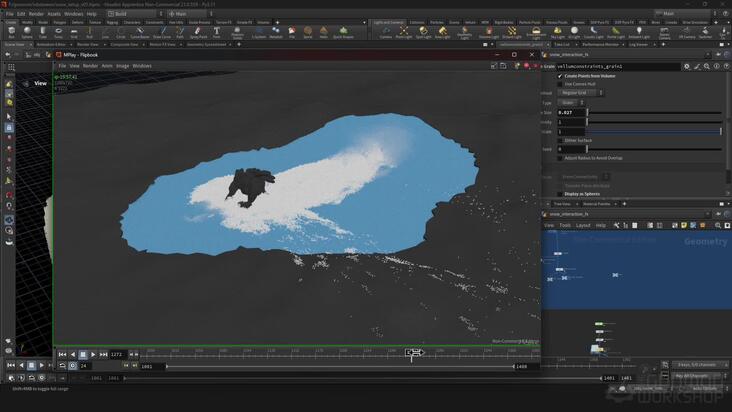Select the Tube shelf tool
This screenshot has height=412, width=732.
42,32
